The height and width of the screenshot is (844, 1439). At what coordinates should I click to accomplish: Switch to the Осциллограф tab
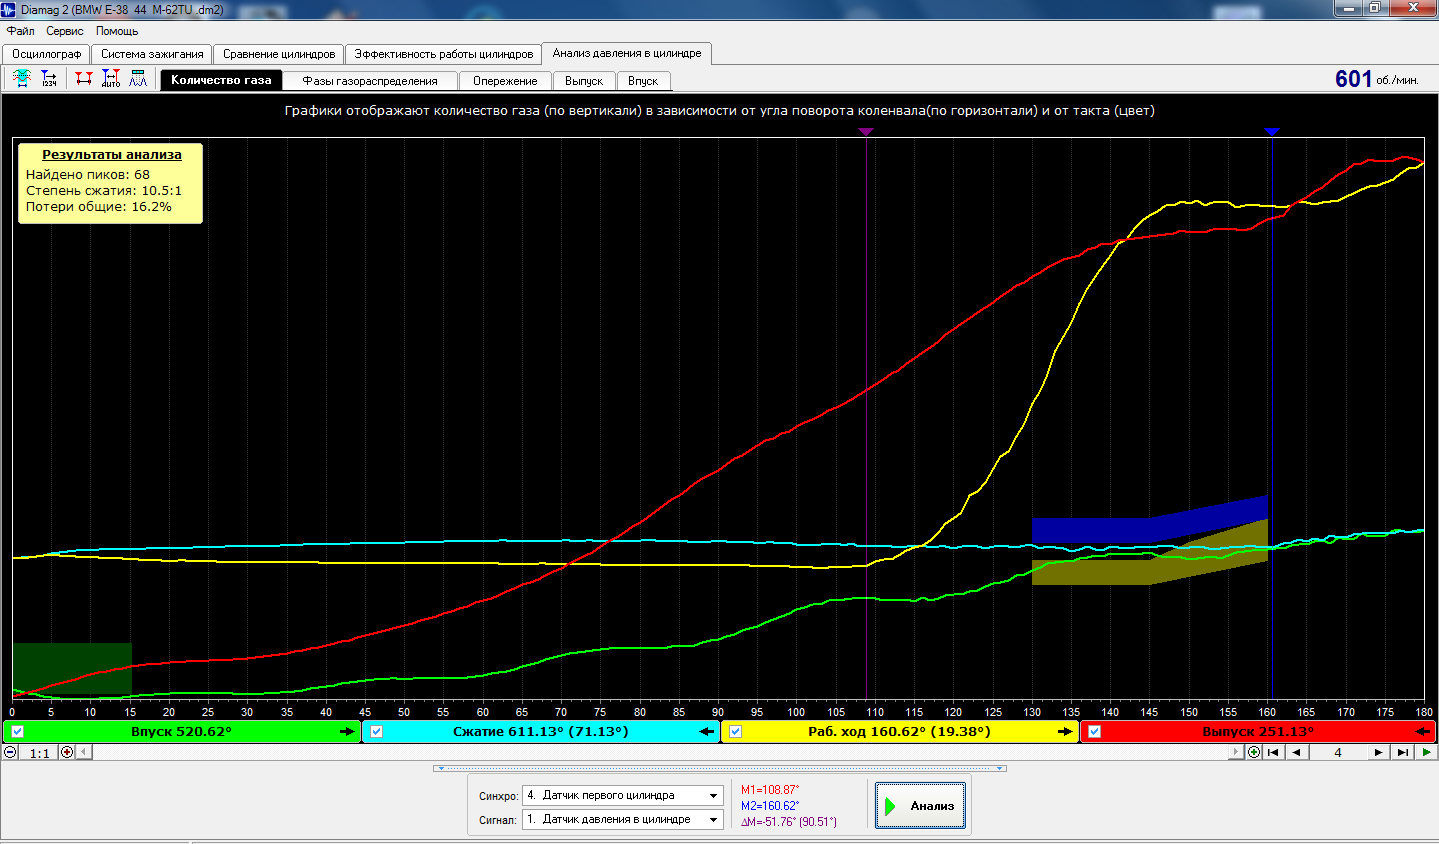tap(47, 54)
